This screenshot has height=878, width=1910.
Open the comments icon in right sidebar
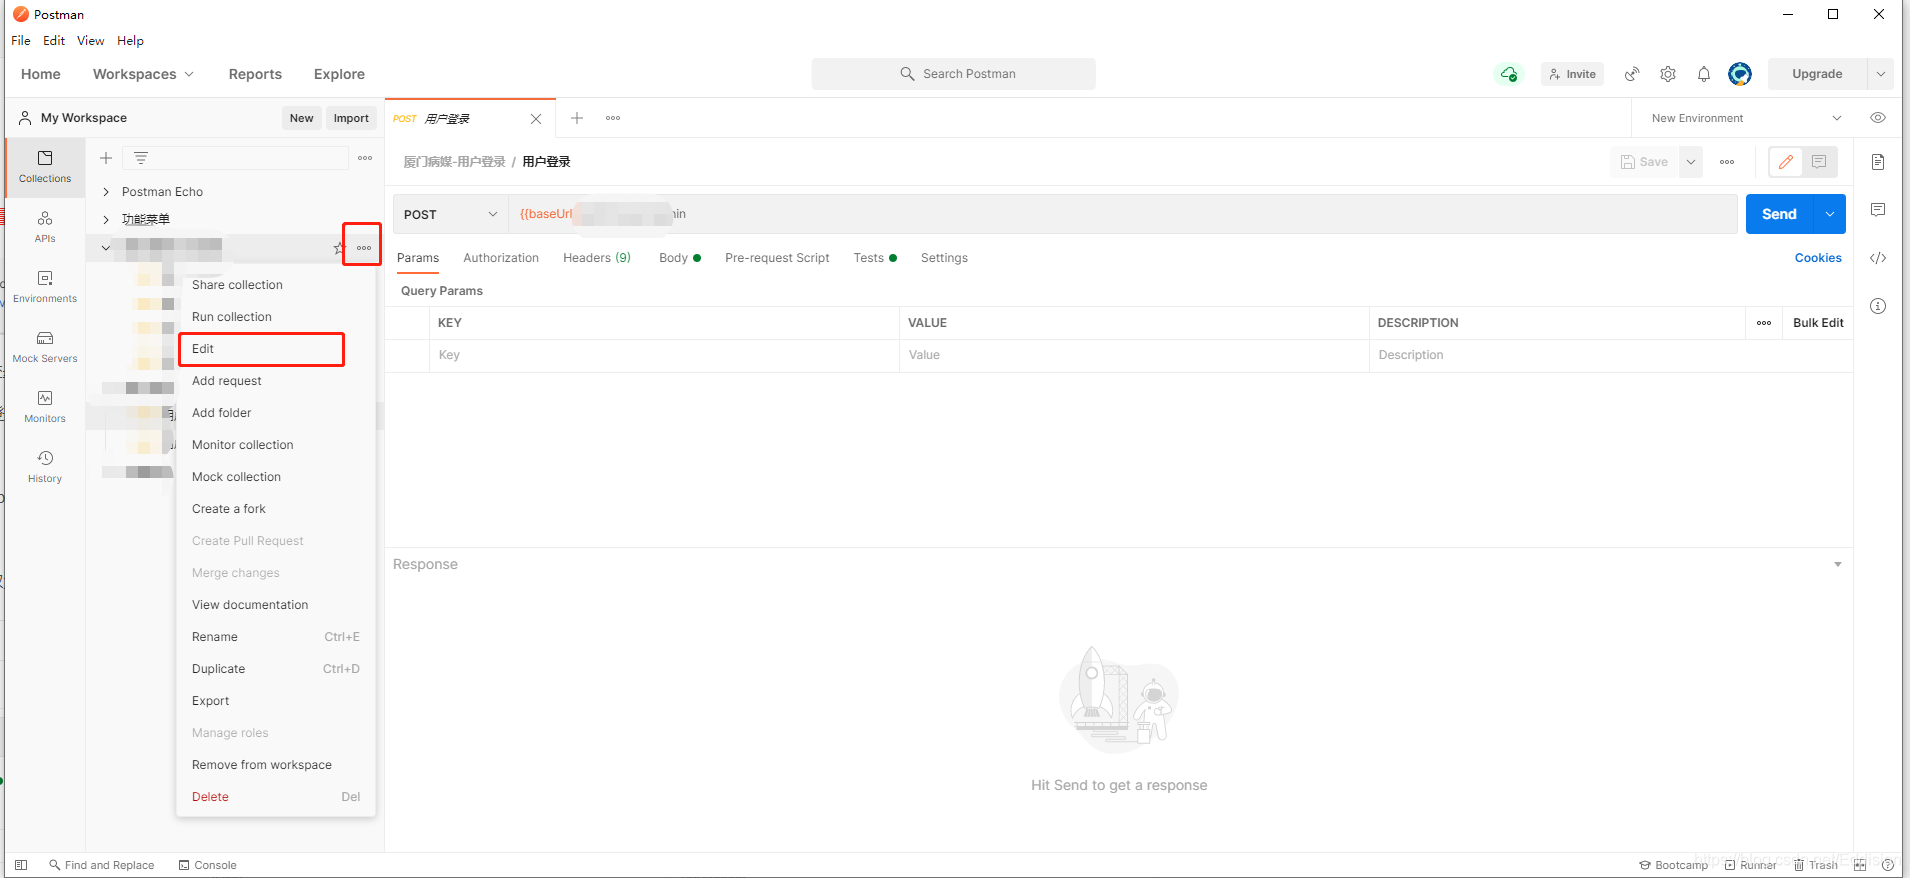point(1878,210)
